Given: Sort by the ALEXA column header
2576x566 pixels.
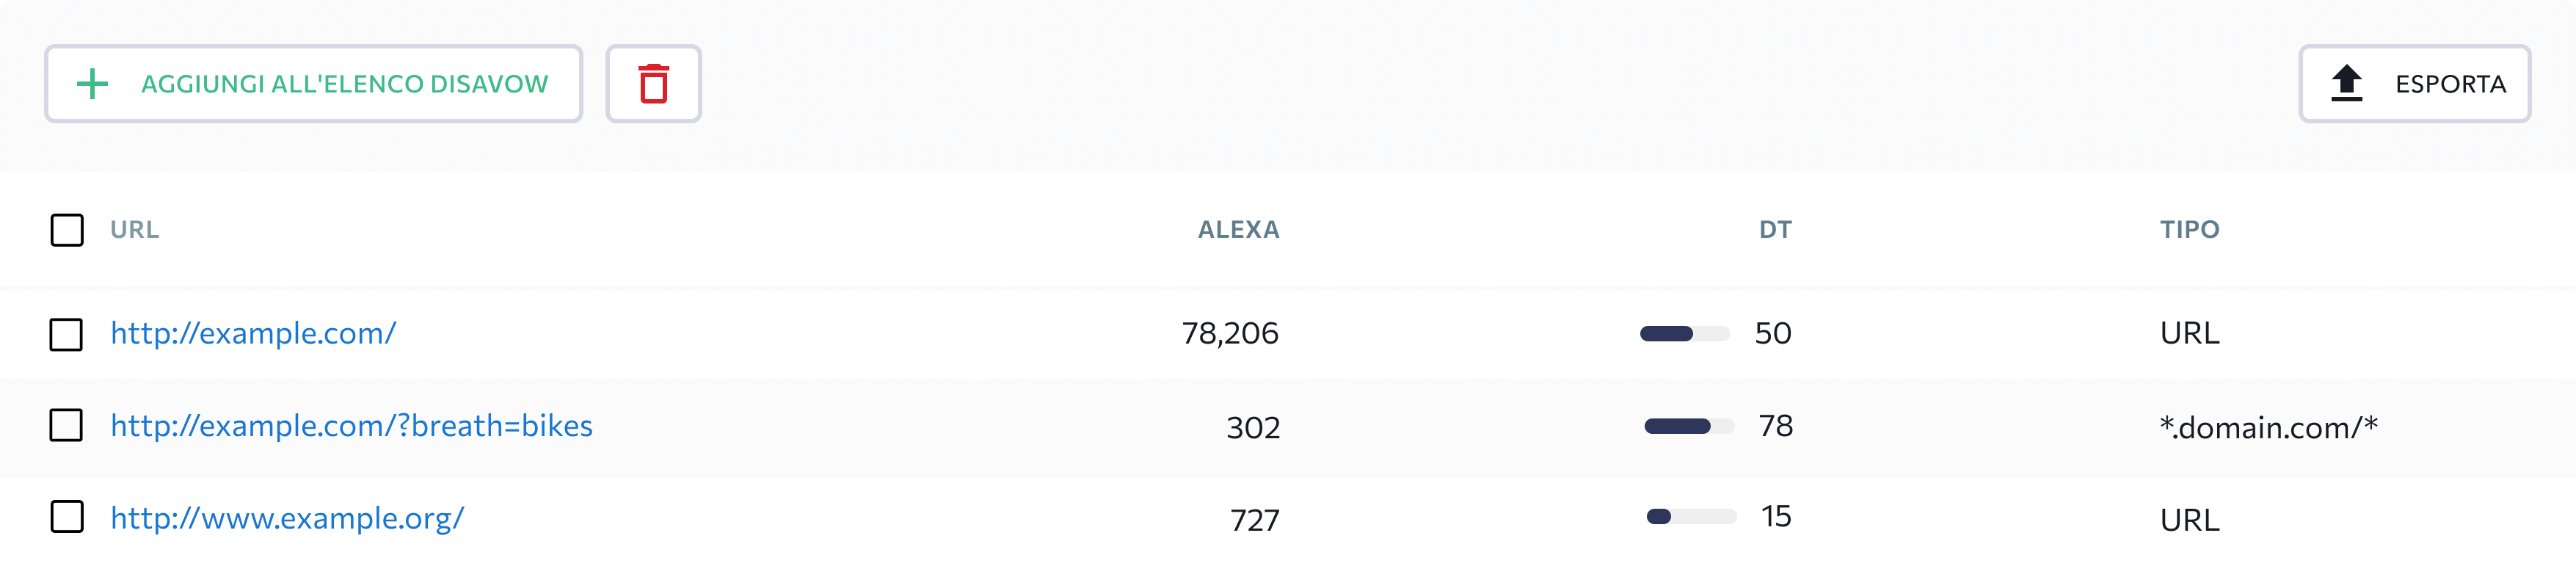Looking at the screenshot, I should [1238, 230].
